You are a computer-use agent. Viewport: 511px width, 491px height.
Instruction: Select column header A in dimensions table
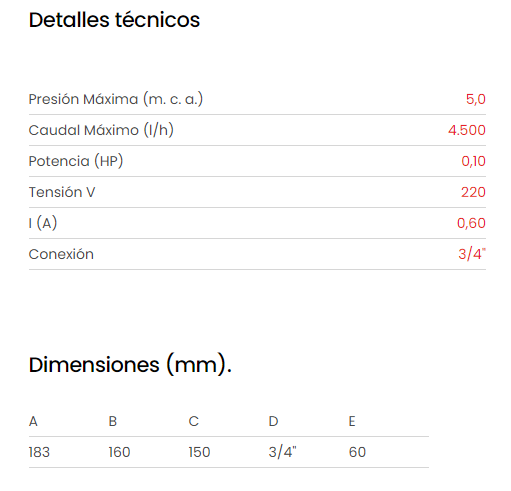tap(33, 421)
